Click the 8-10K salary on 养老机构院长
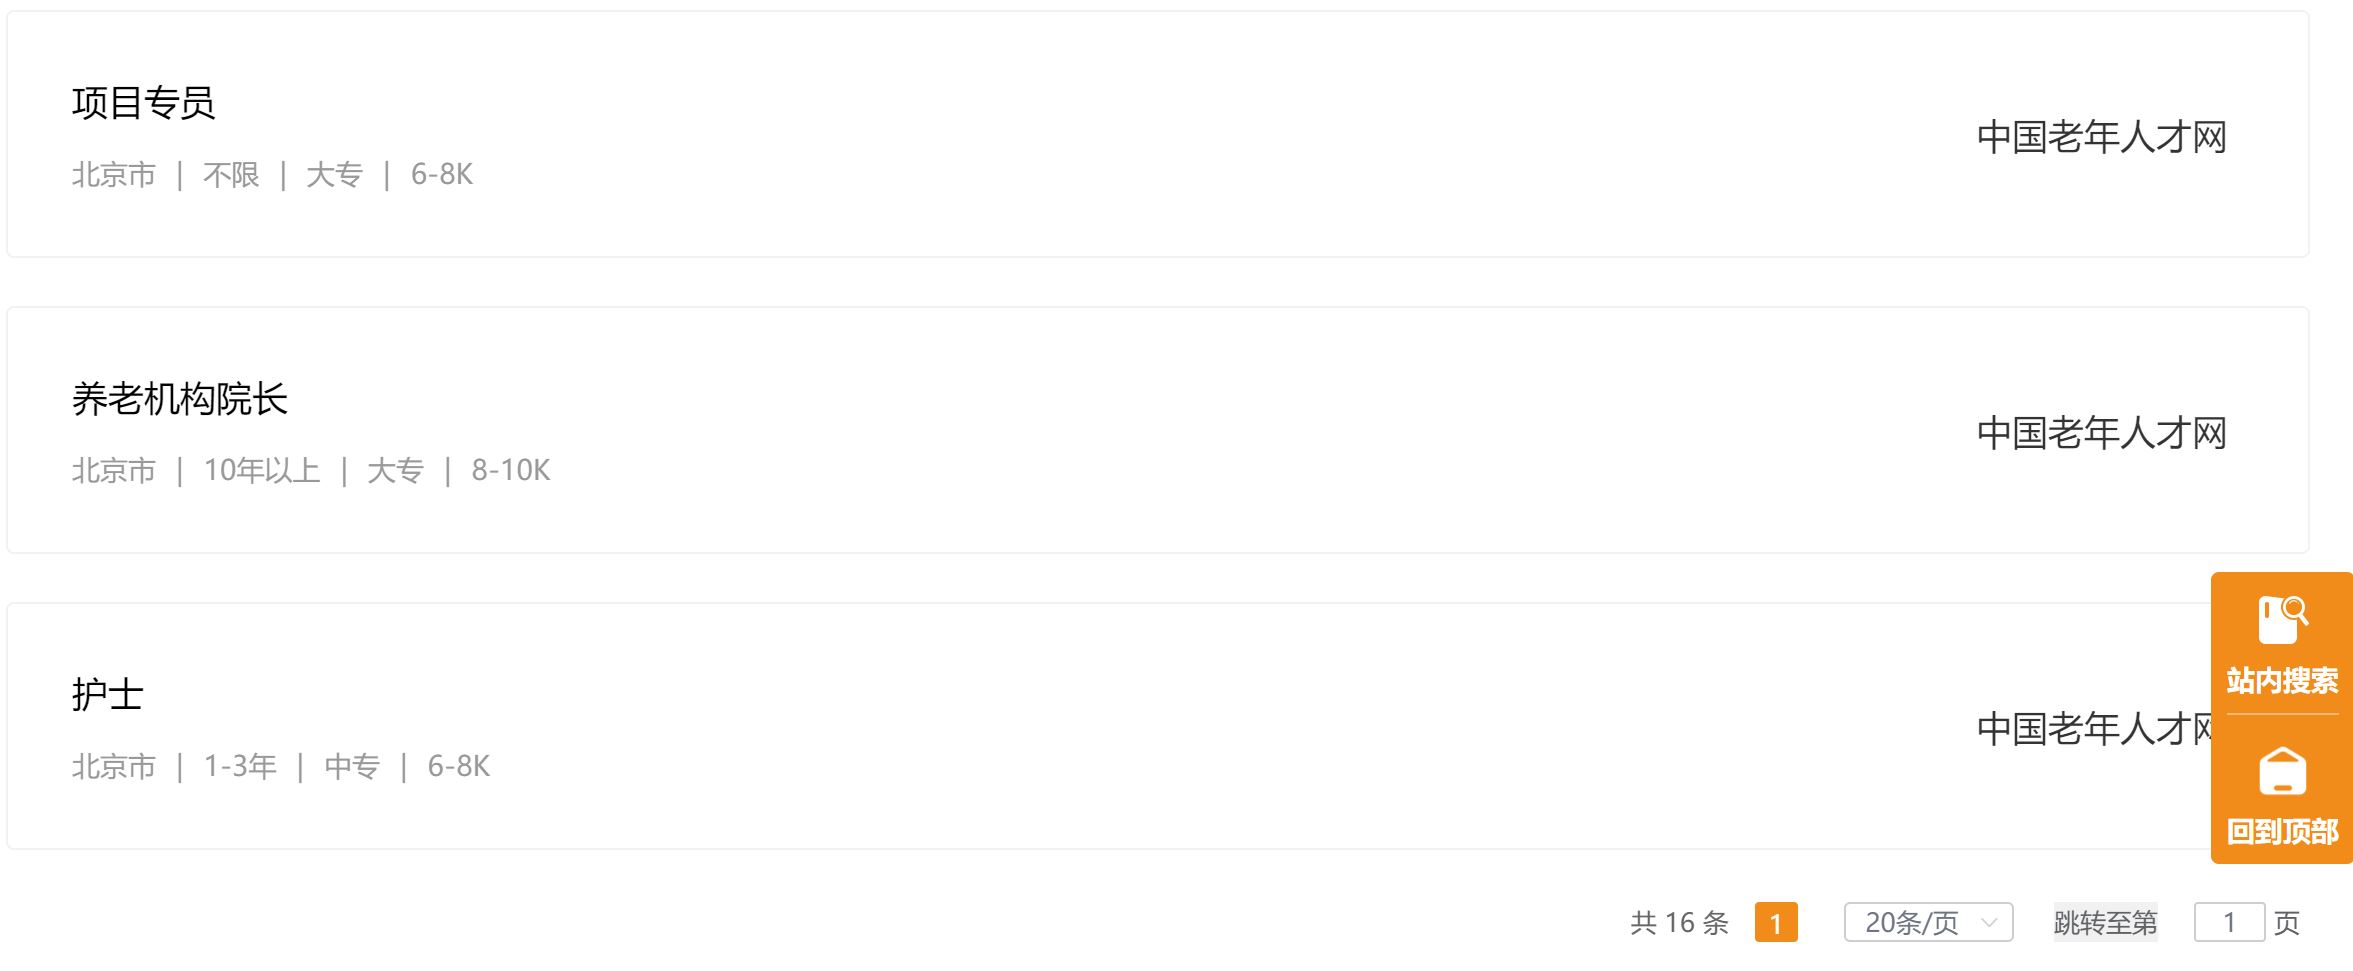 point(511,471)
